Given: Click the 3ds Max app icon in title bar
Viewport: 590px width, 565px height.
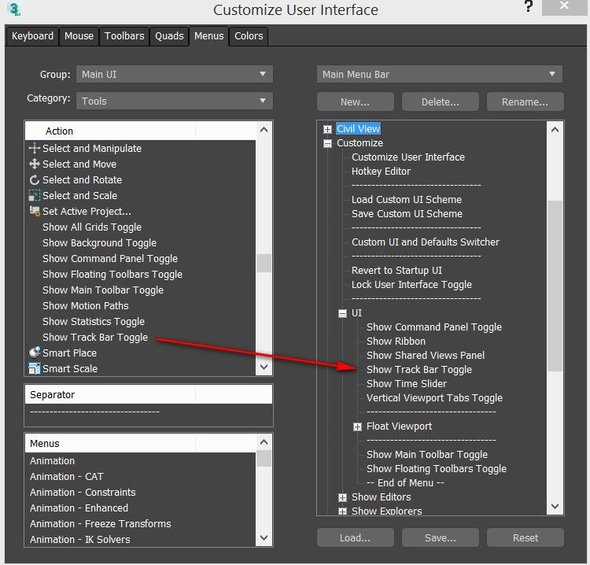Looking at the screenshot, I should (14, 9).
